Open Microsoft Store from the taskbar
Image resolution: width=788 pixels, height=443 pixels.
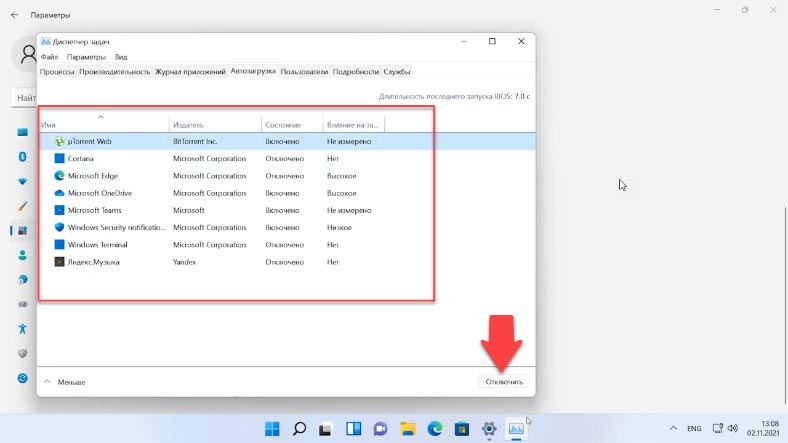(462, 428)
